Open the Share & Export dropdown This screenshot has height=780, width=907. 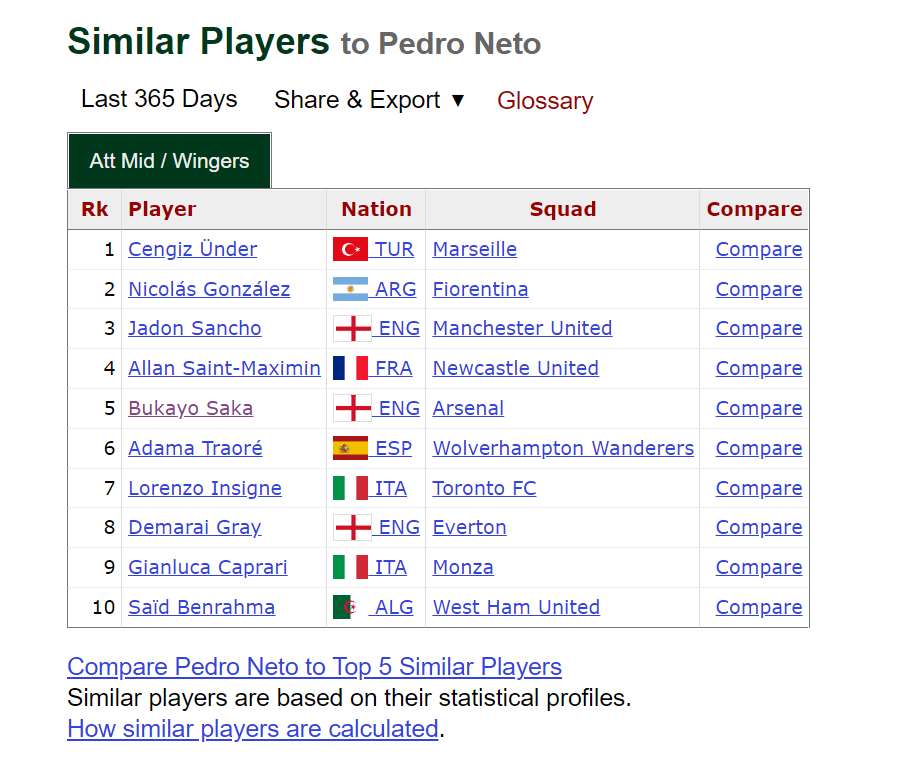370,100
